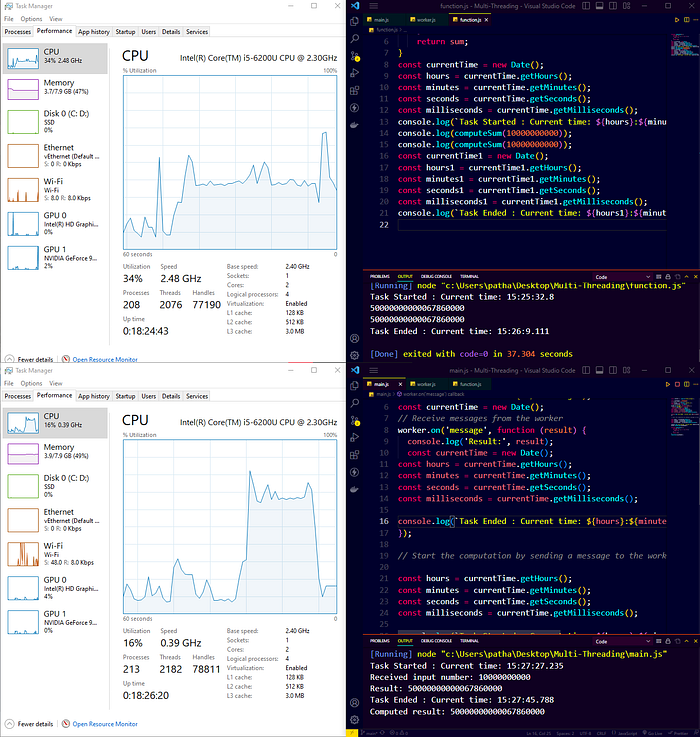Screen dimensions: 700x737
Task: Open Run and Debug in main.js VS Code window
Action: 355,437
